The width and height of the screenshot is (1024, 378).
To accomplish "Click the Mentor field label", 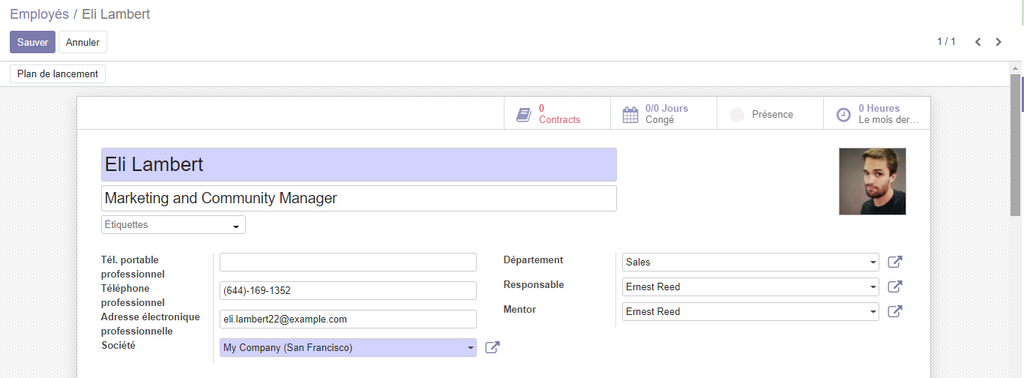I will 520,309.
